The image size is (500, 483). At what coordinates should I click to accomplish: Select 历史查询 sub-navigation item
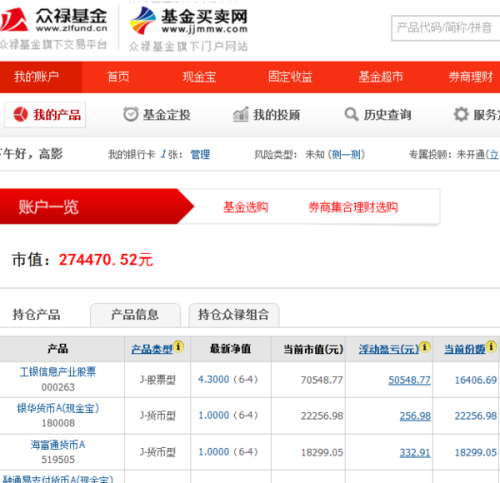coord(378,115)
